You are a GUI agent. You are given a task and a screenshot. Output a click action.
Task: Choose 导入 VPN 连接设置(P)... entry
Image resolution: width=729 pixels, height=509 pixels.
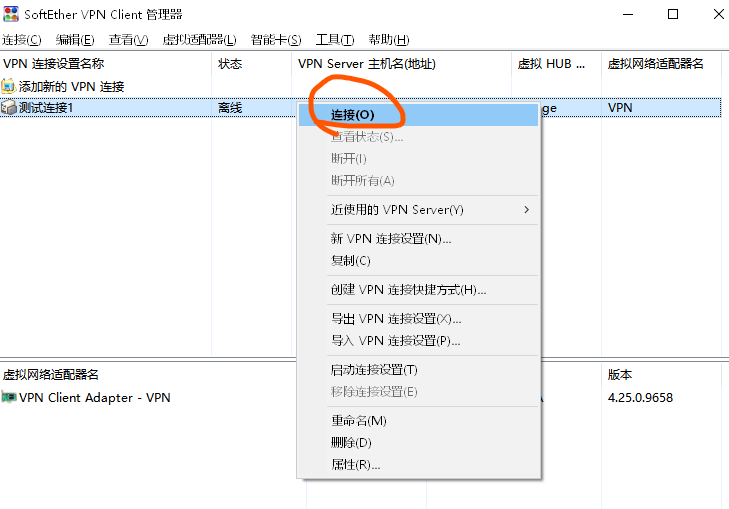418,340
